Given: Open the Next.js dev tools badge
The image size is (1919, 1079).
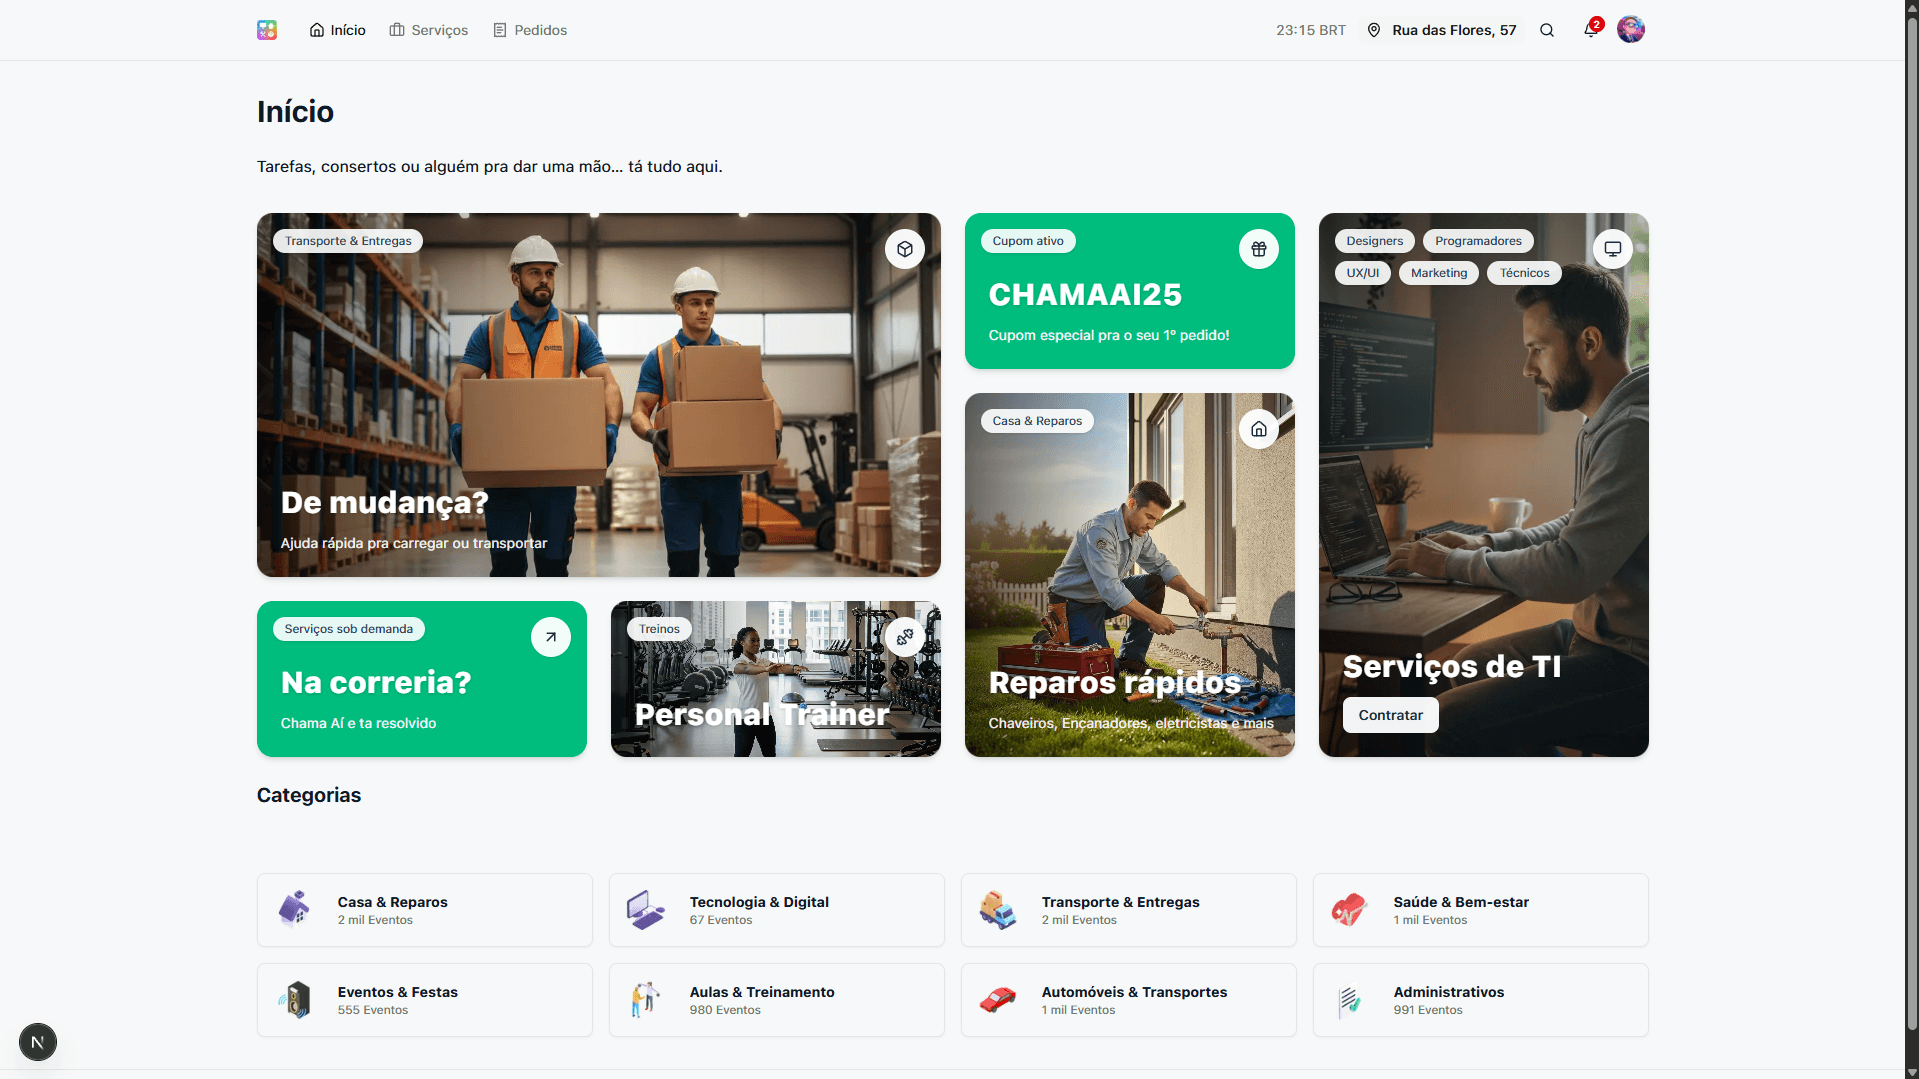Looking at the screenshot, I should click(38, 1042).
